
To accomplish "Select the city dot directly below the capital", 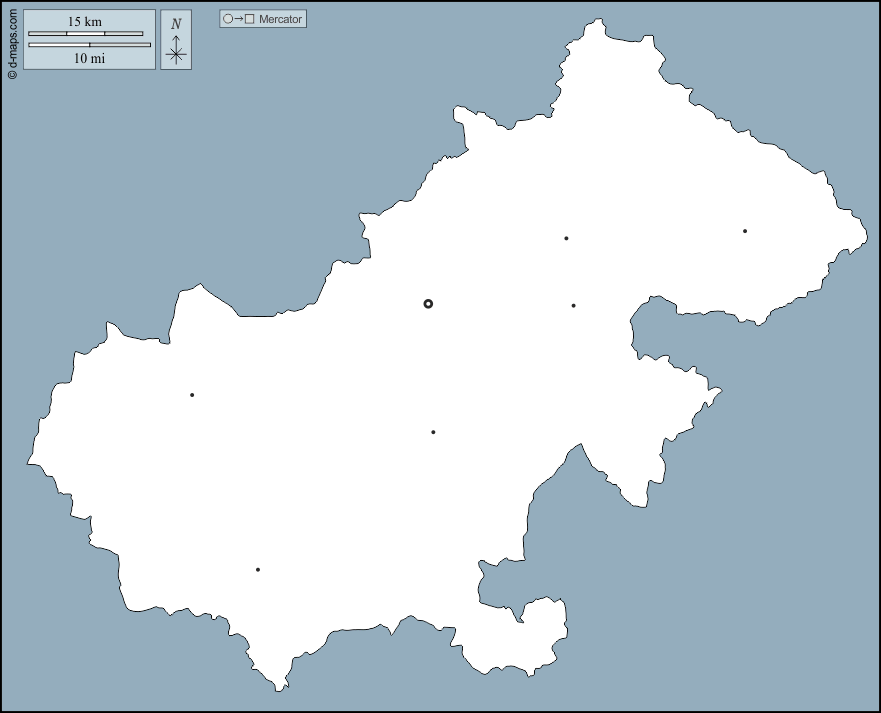I will pyautogui.click(x=433, y=432).
